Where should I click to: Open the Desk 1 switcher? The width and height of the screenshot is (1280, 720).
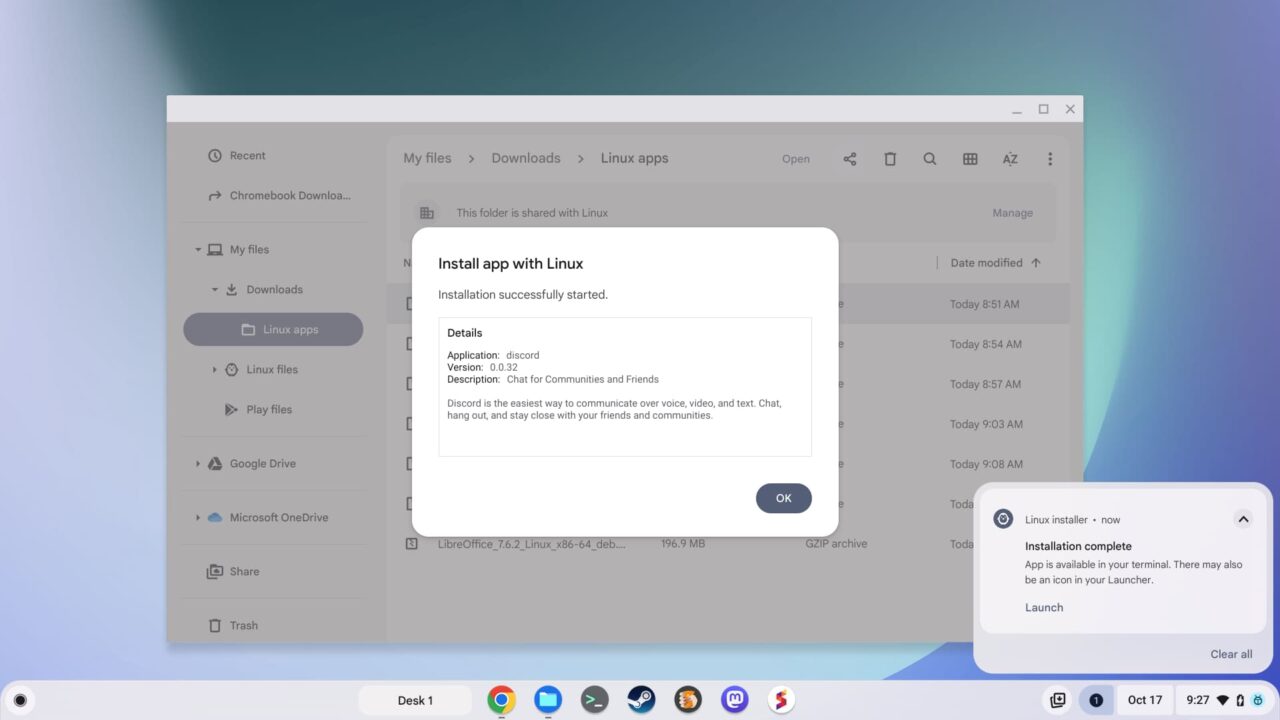415,700
